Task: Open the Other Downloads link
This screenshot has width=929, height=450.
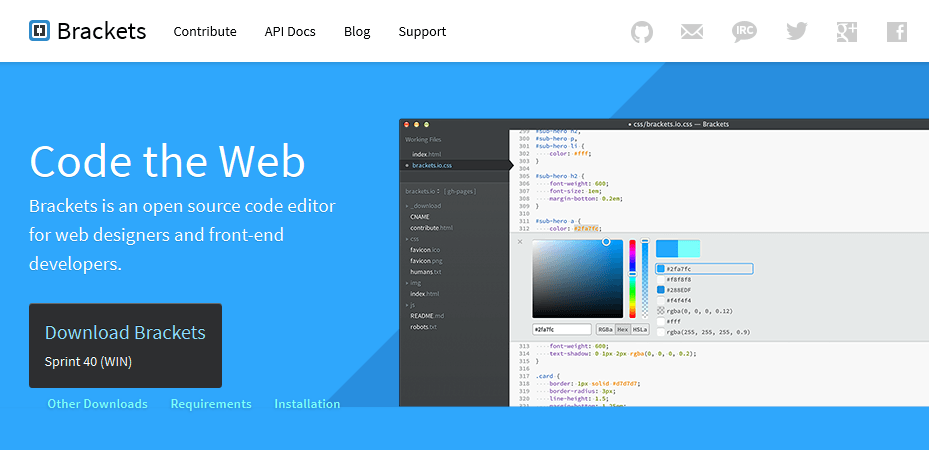Action: click(x=97, y=404)
